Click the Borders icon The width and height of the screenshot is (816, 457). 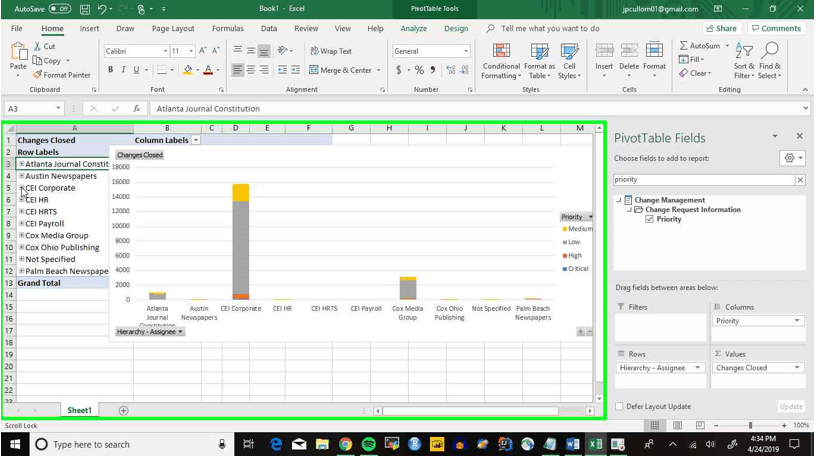pos(162,70)
